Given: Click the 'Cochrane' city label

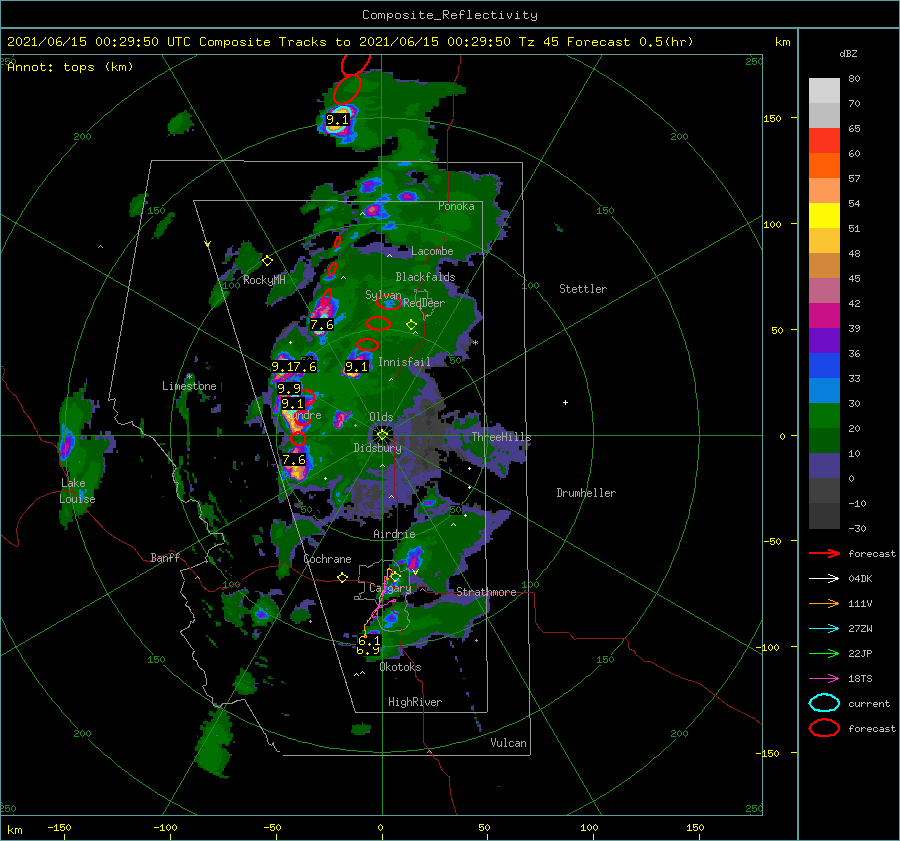Looking at the screenshot, I should pyautogui.click(x=327, y=559).
